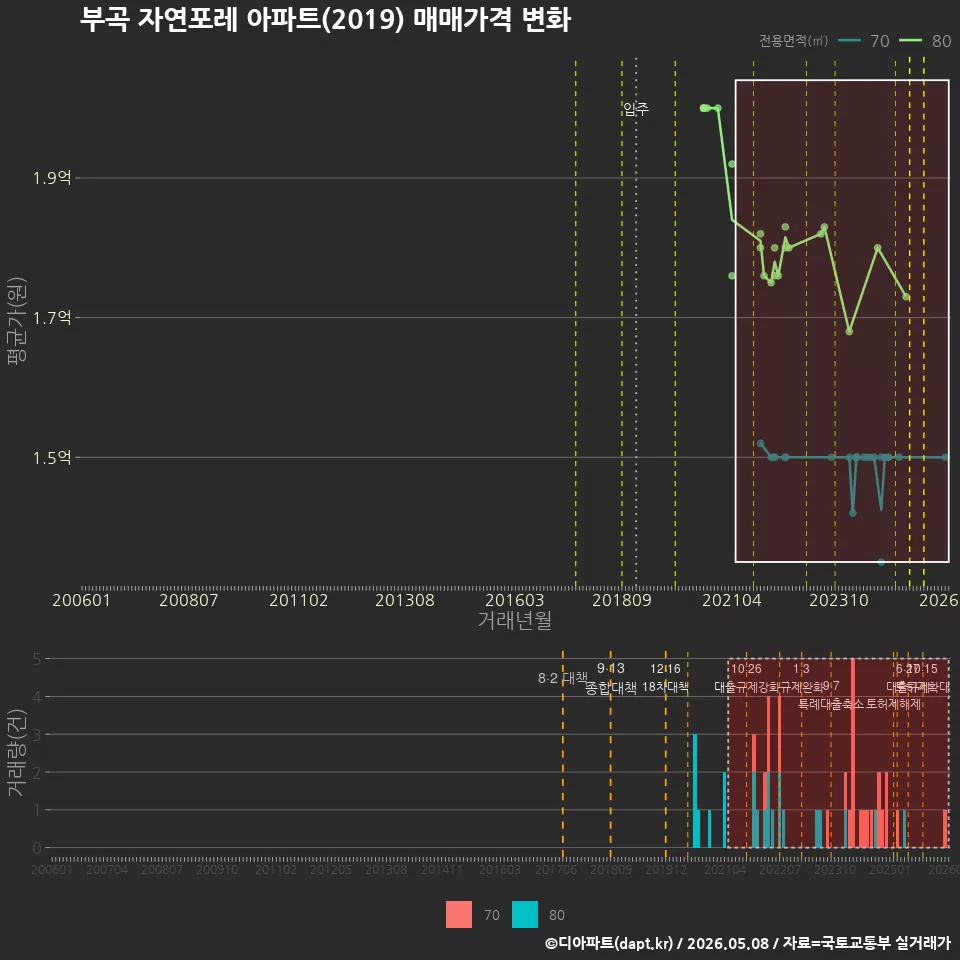Click the 거래년월 x-axis title
The image size is (960, 960).
[x=514, y=620]
